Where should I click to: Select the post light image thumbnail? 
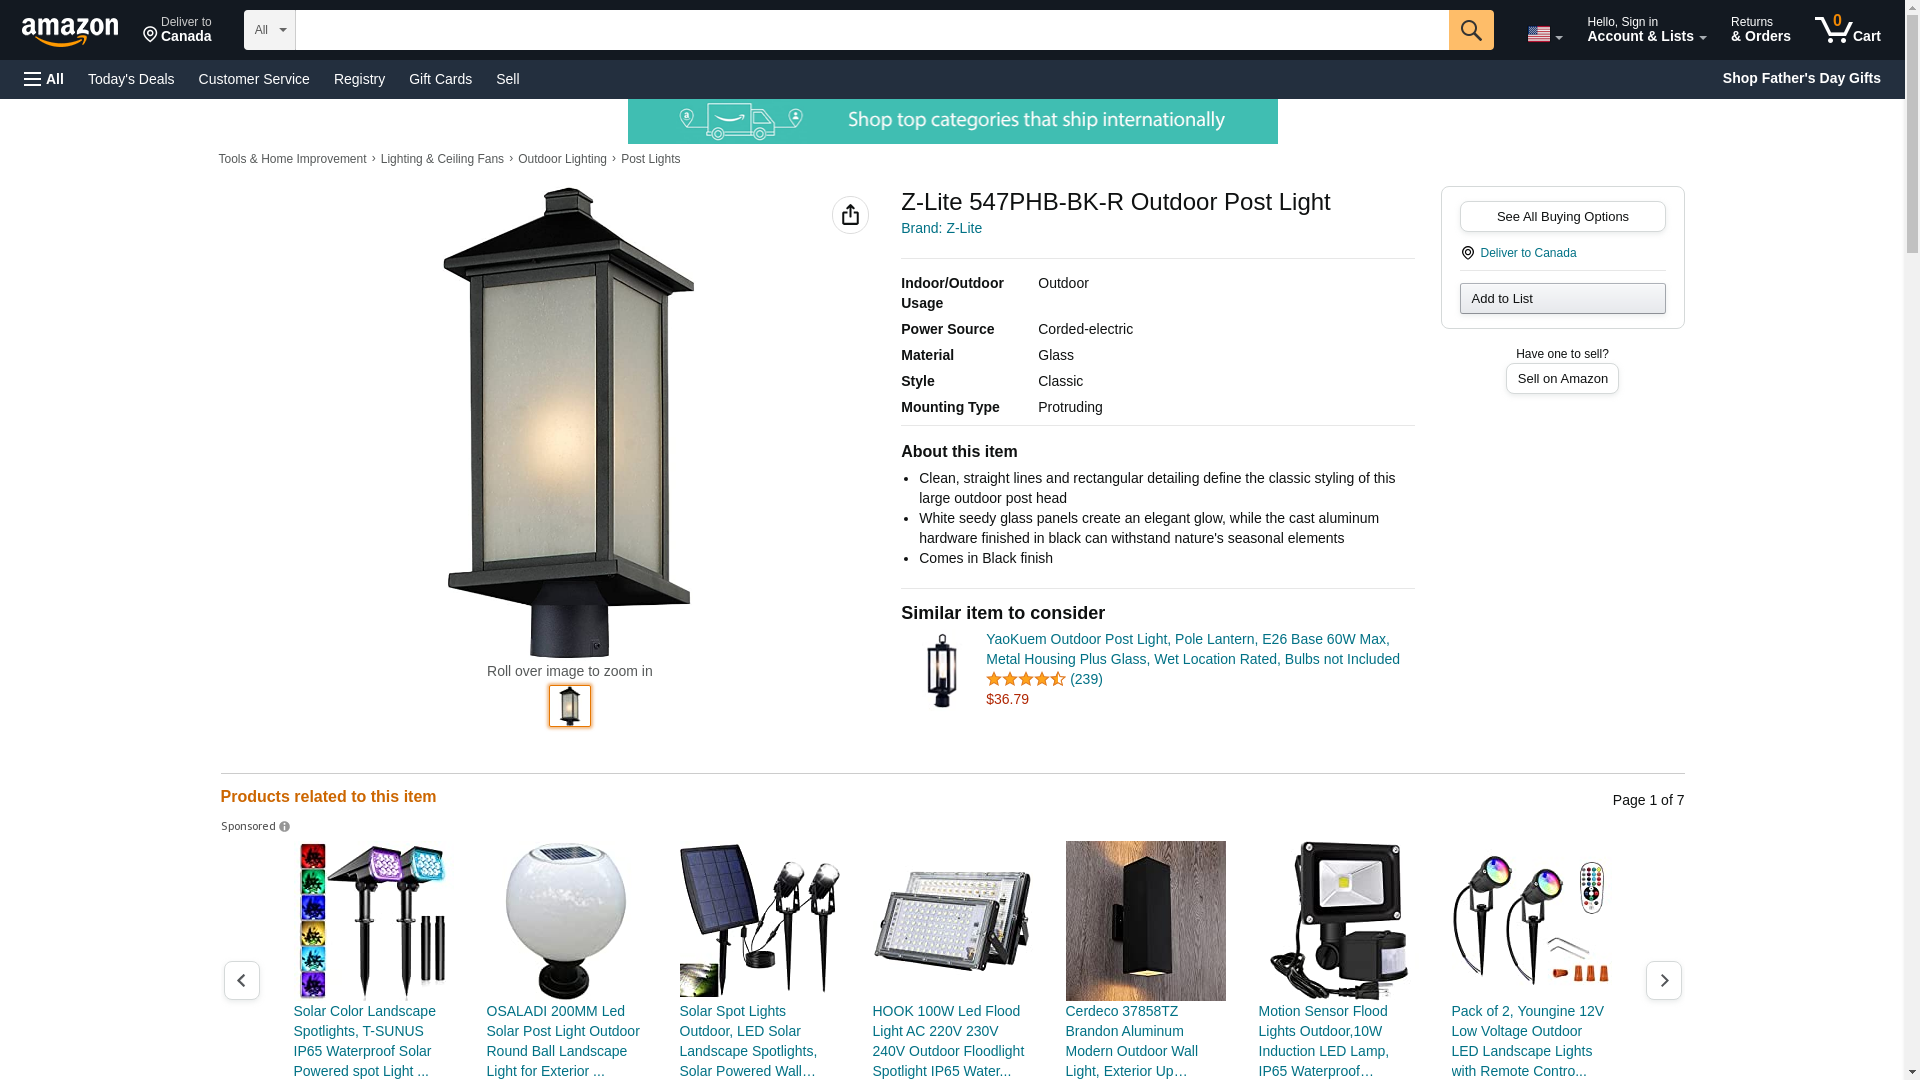(570, 706)
